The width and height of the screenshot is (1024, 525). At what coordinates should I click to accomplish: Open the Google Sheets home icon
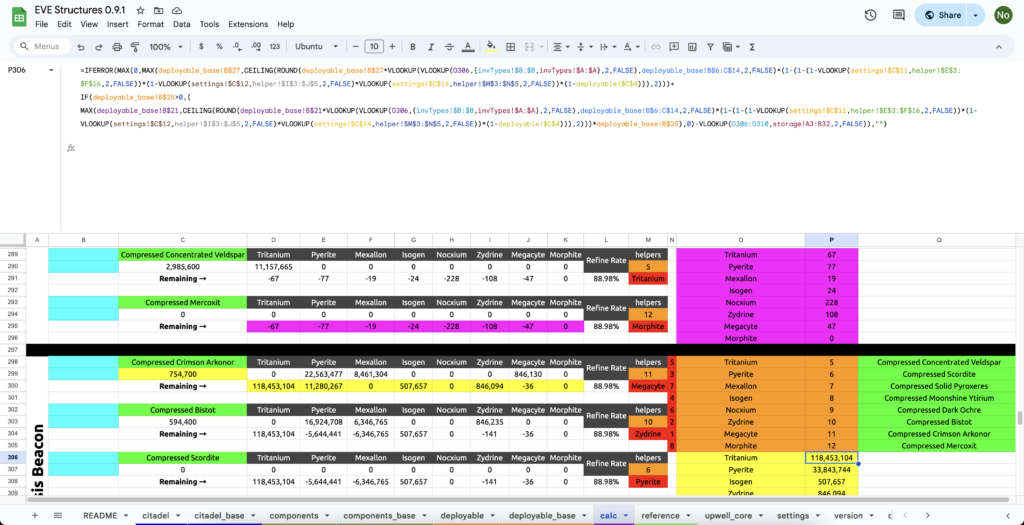pyautogui.click(x=19, y=18)
